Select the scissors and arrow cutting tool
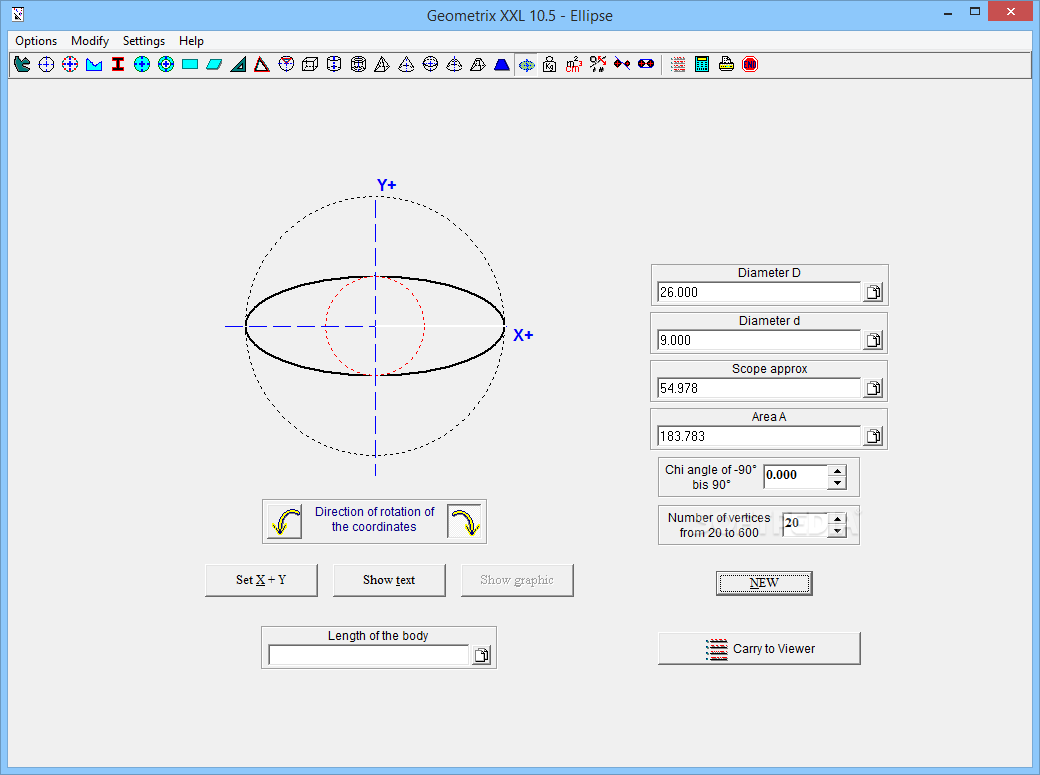The image size is (1040, 775). (598, 64)
